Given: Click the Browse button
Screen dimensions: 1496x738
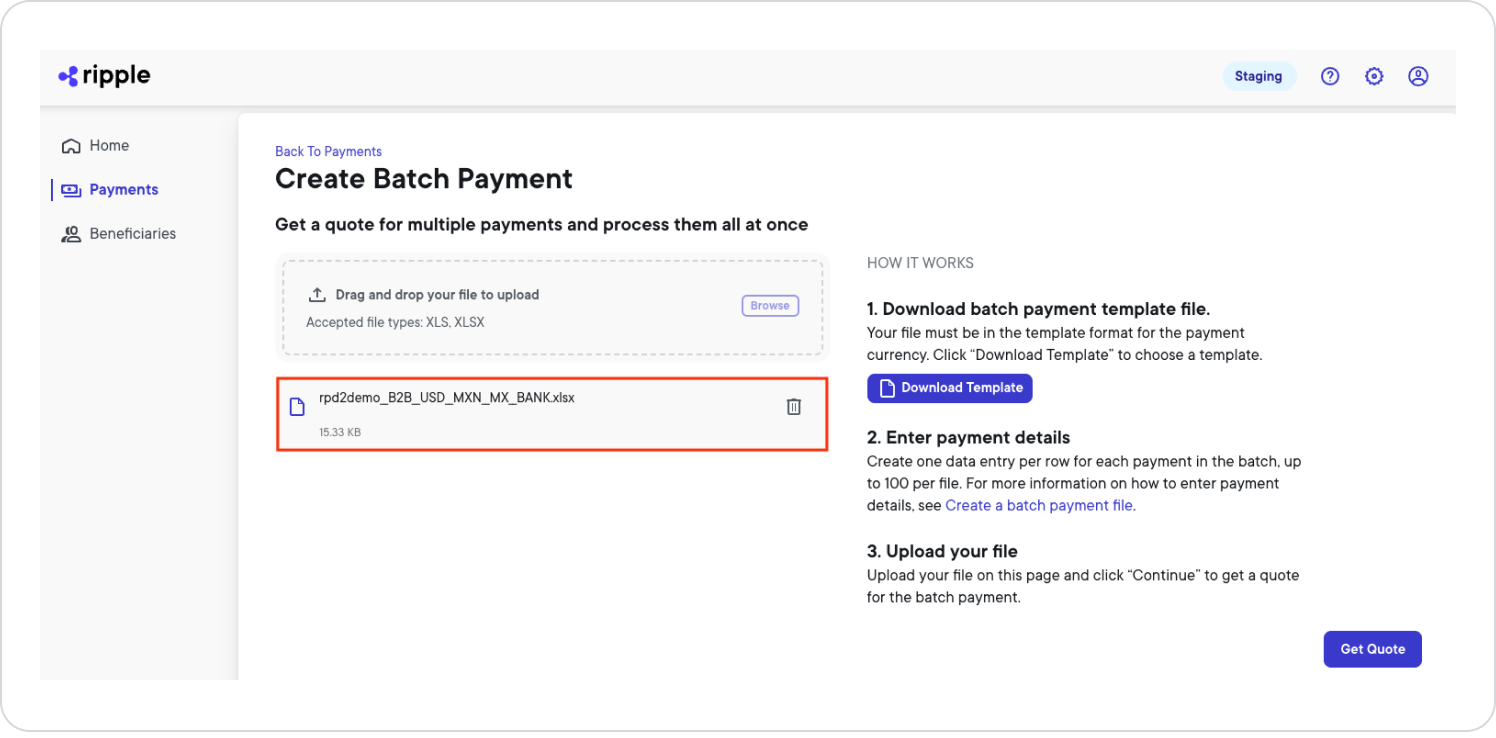Looking at the screenshot, I should click(x=770, y=305).
